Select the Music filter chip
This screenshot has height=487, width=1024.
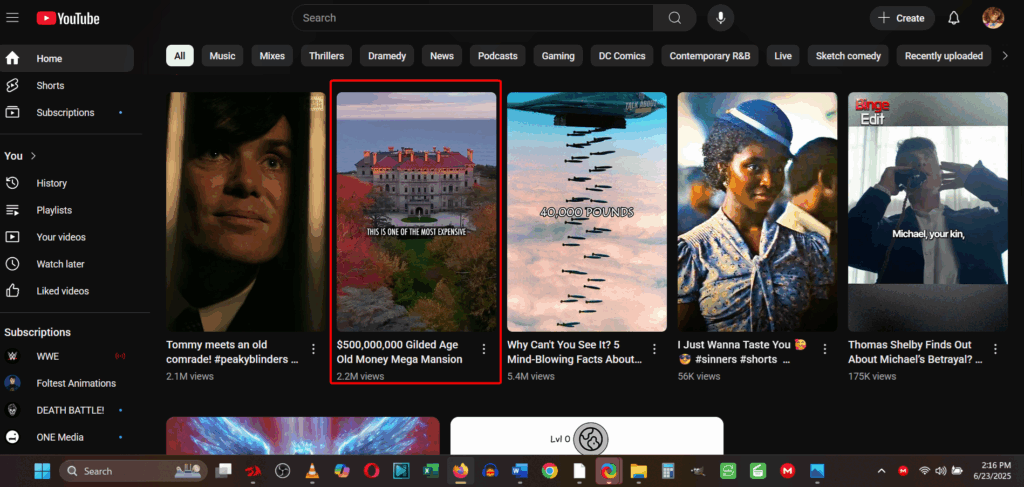click(x=222, y=55)
